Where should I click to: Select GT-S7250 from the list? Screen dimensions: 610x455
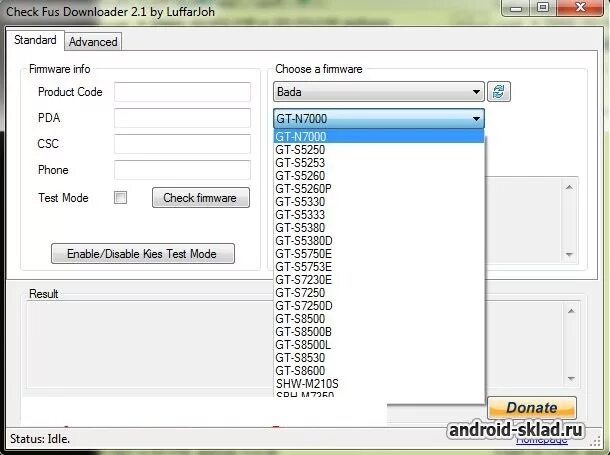tap(379, 293)
